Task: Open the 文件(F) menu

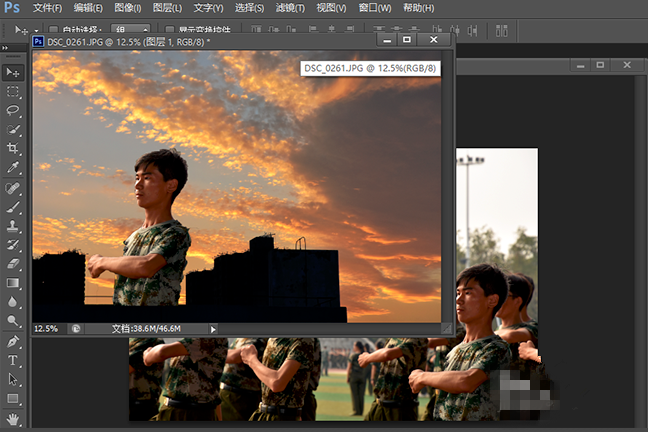Action: tap(48, 8)
